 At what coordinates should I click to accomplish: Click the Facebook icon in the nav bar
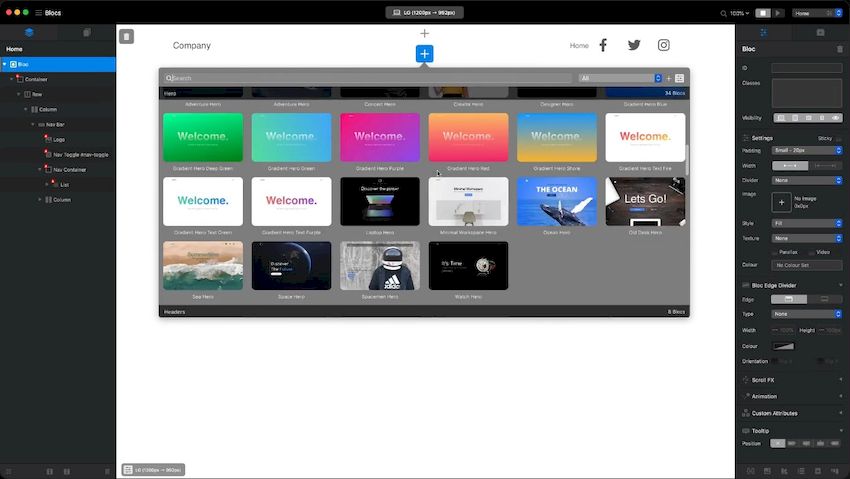click(x=603, y=45)
